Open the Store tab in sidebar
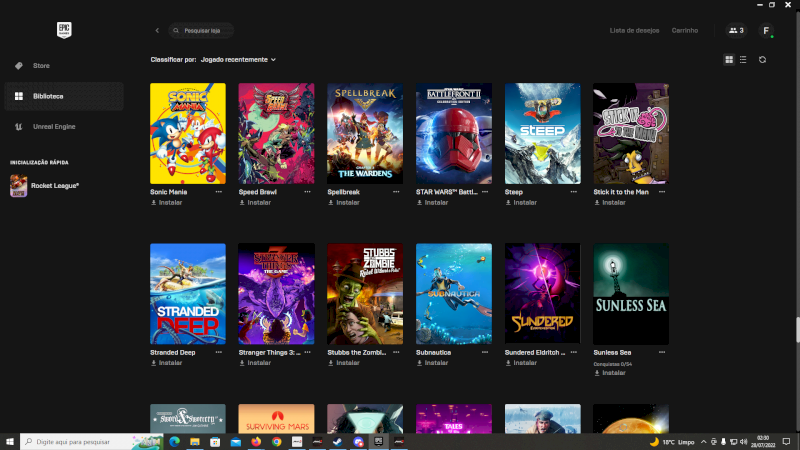Screen dimensions: 800x450 [x=40, y=66]
